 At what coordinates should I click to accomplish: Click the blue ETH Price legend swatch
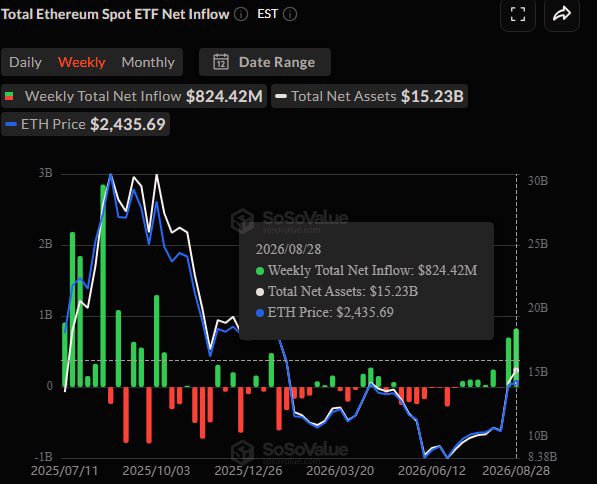[x=11, y=124]
